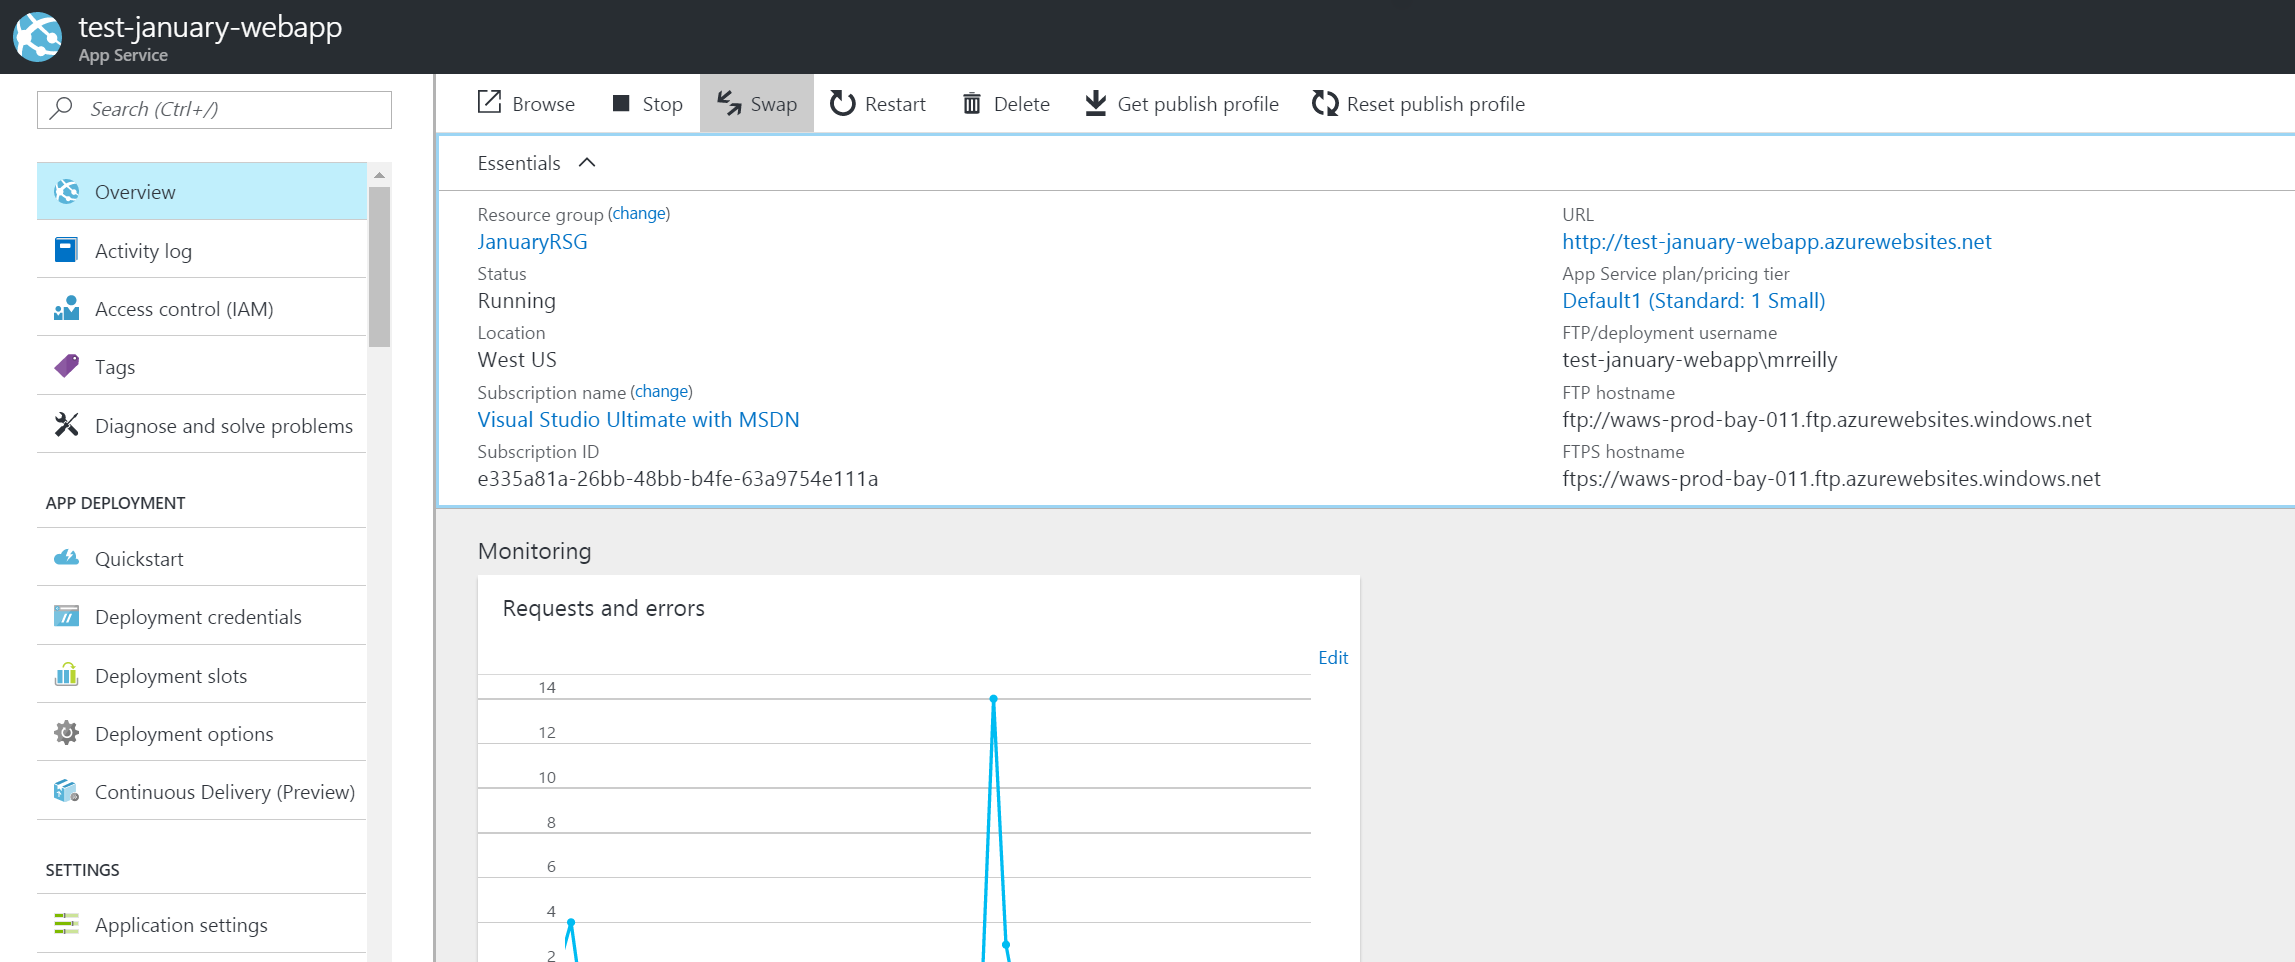This screenshot has width=2295, height=962.
Task: Click the Delete trash can icon
Action: (x=971, y=103)
